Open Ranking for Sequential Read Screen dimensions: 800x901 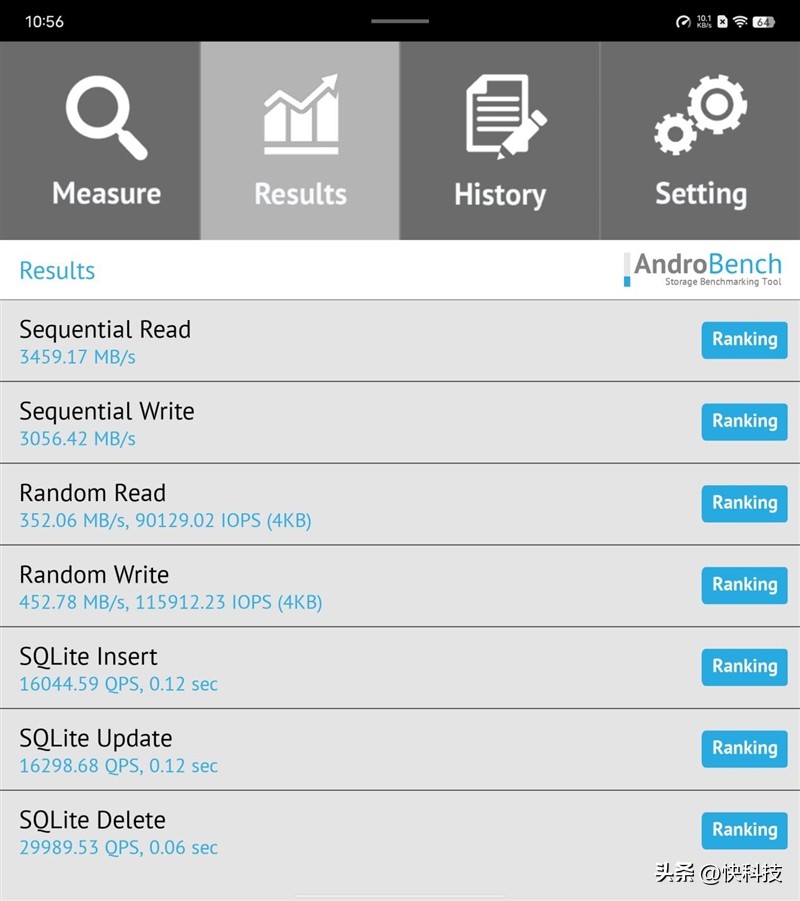(744, 340)
